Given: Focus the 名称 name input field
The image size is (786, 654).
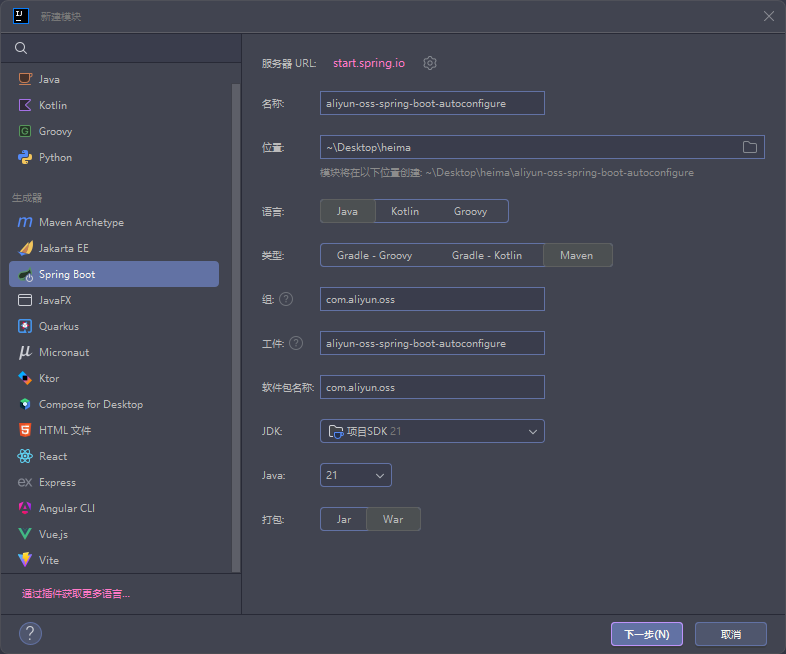Looking at the screenshot, I should 432,103.
